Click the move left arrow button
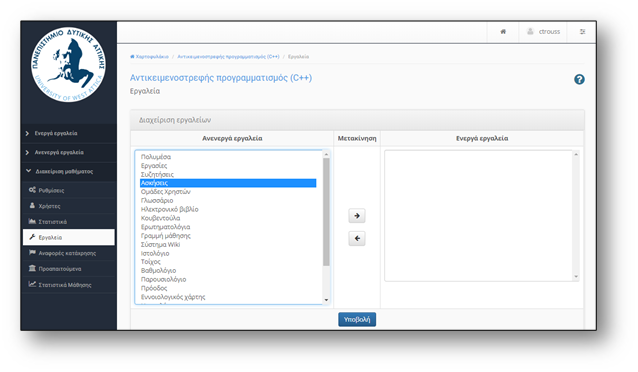 click(357, 238)
